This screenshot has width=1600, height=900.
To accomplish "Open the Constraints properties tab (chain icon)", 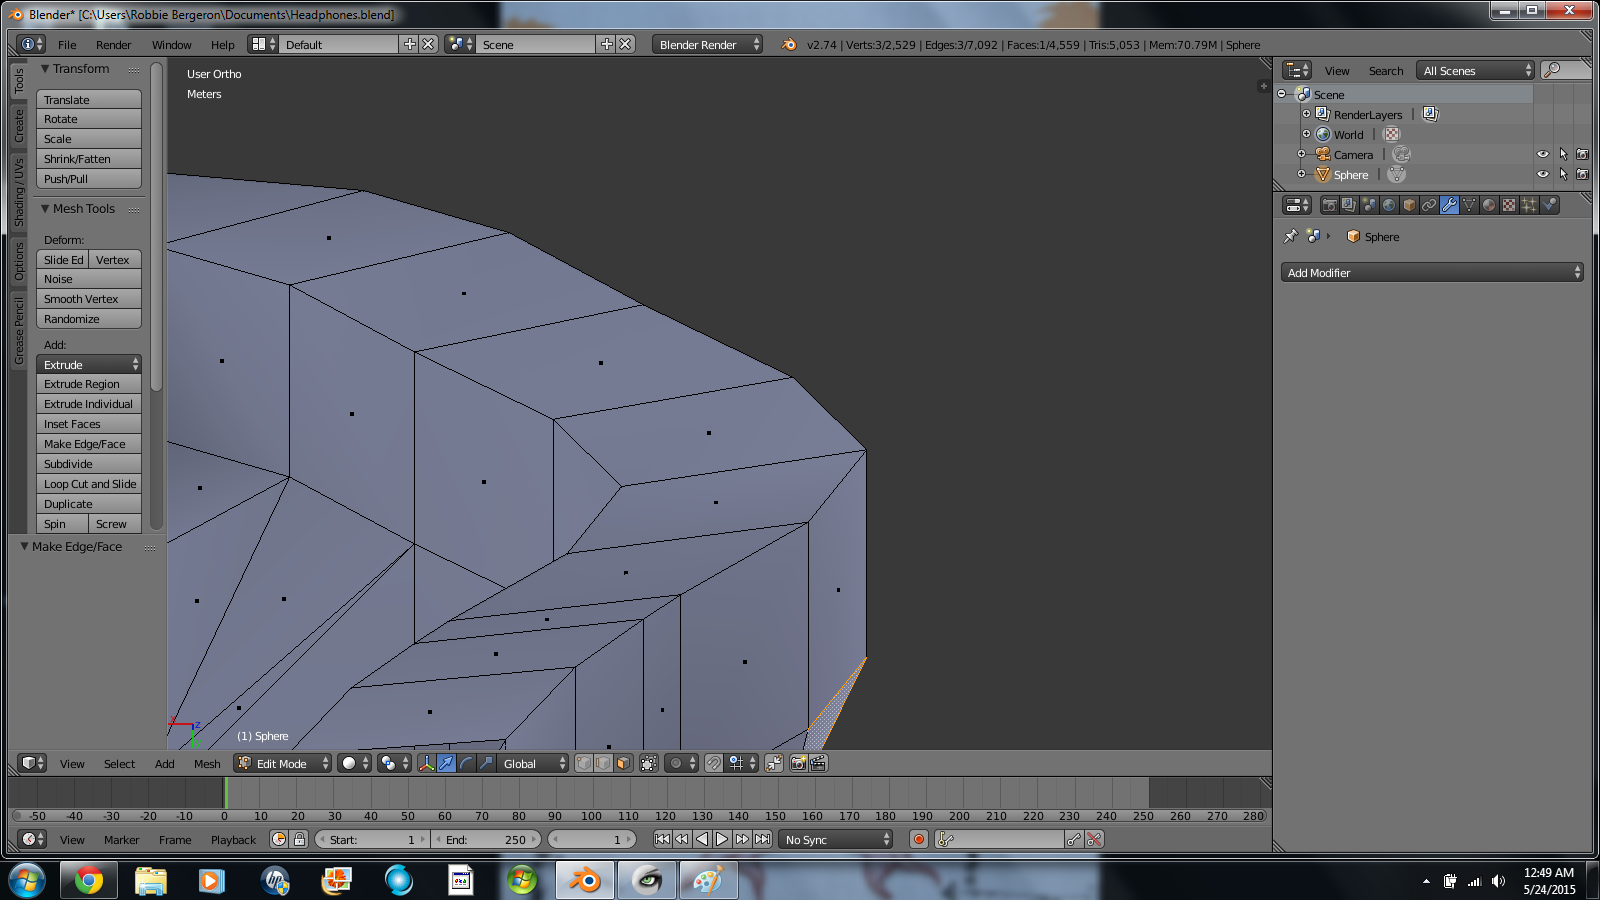I will pos(1429,205).
